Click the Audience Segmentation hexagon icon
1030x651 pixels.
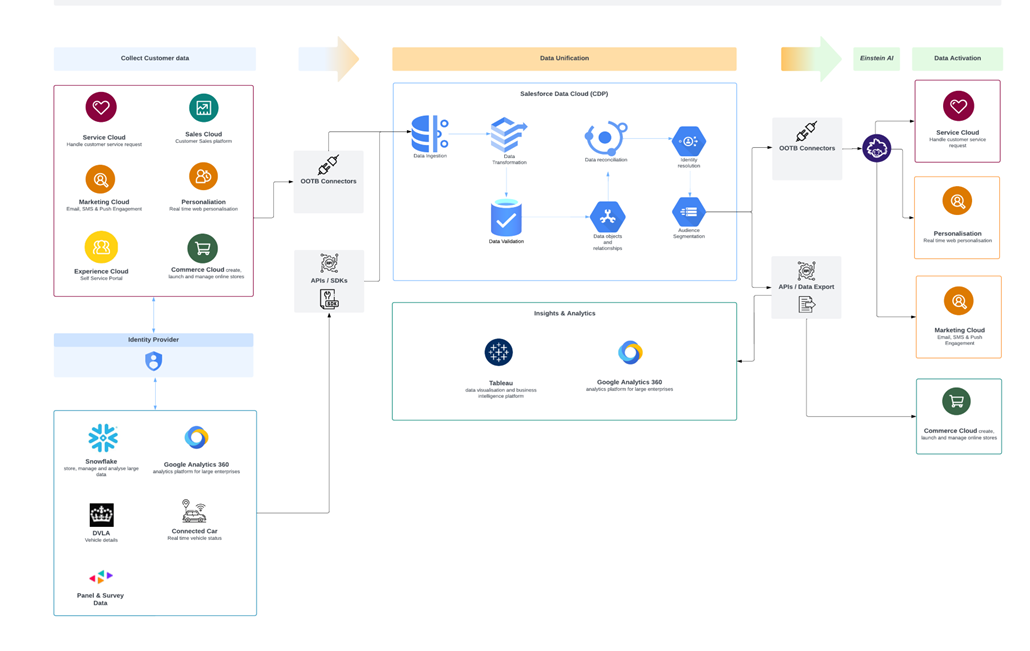point(689,211)
